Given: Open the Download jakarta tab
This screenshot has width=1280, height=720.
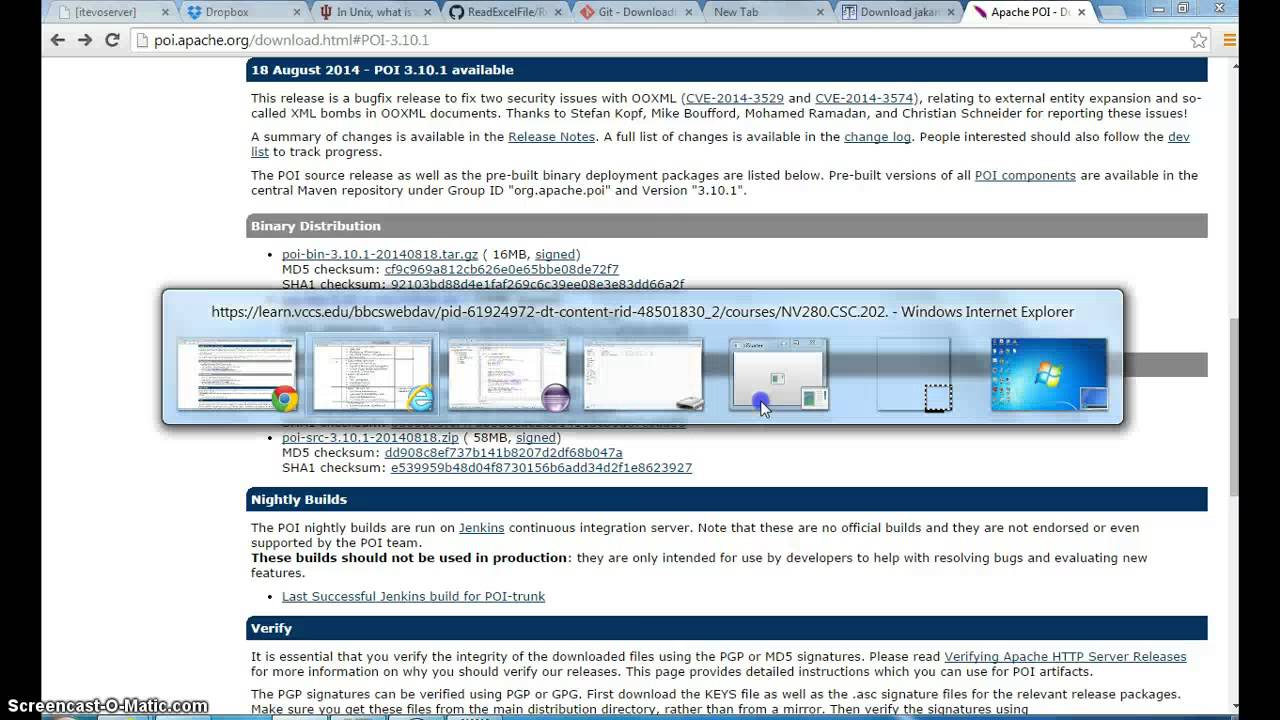Looking at the screenshot, I should tap(899, 12).
